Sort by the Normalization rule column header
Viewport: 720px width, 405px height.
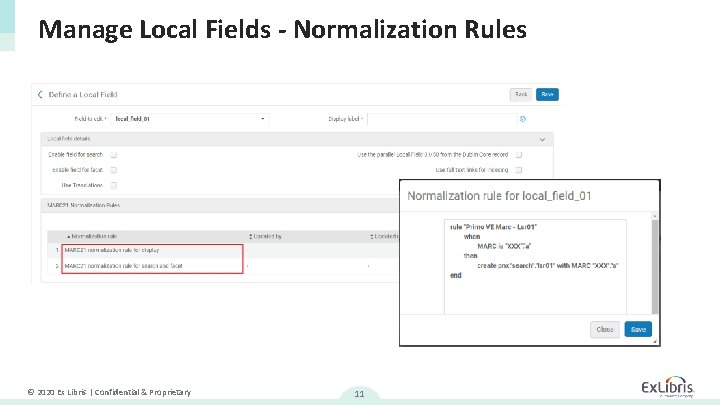92,236
